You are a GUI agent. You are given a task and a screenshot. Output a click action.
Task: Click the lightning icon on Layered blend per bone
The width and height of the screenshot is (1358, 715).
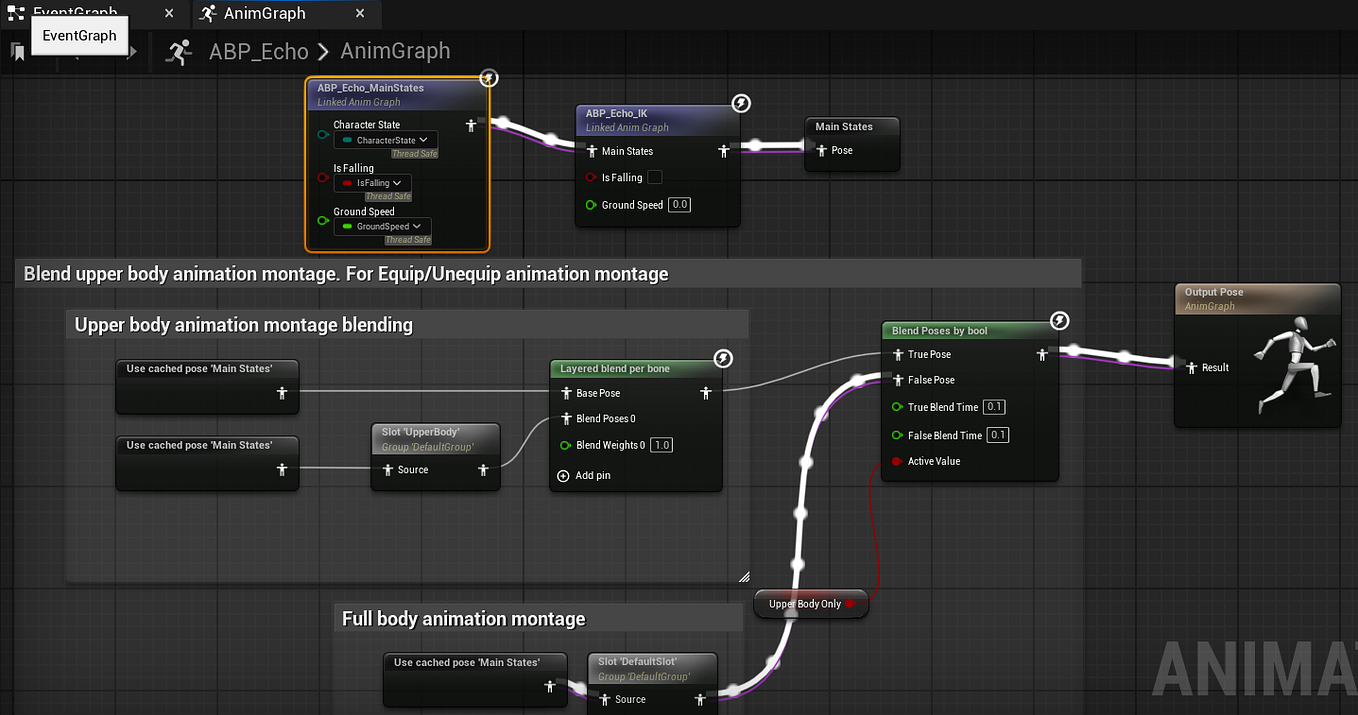point(723,358)
